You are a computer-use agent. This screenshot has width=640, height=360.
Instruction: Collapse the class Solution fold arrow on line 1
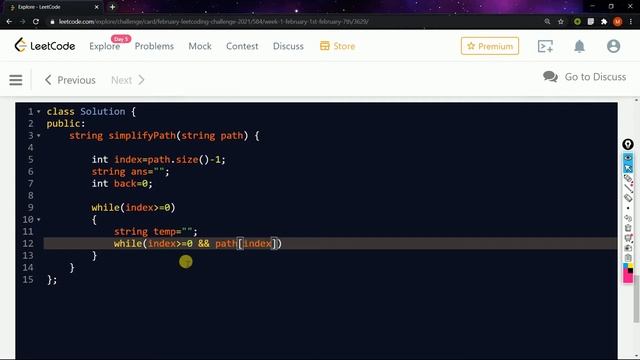pos(39,111)
